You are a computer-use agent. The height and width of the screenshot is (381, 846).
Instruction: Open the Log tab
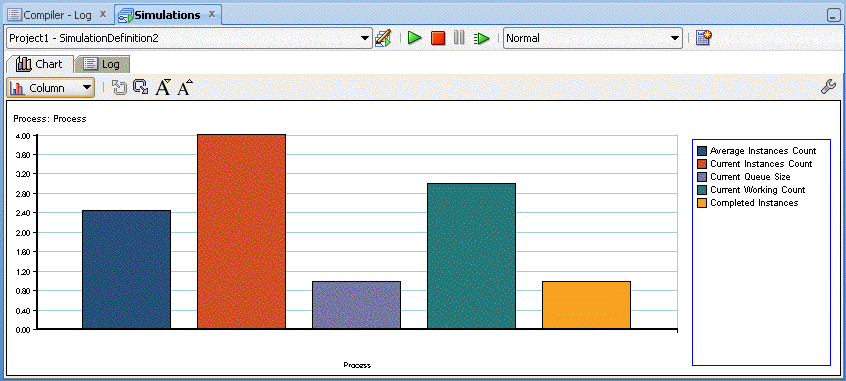[x=102, y=64]
